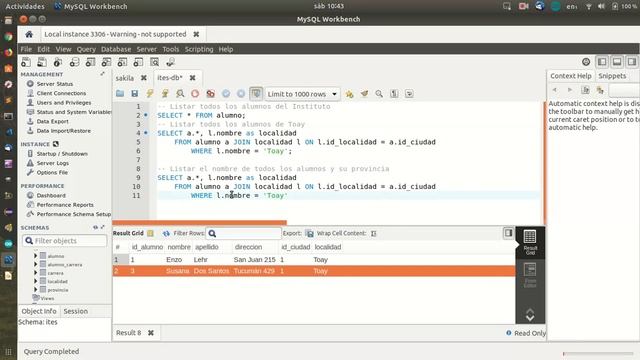Open the Dashboard under Performance
This screenshot has width=640, height=360.
[51, 196]
